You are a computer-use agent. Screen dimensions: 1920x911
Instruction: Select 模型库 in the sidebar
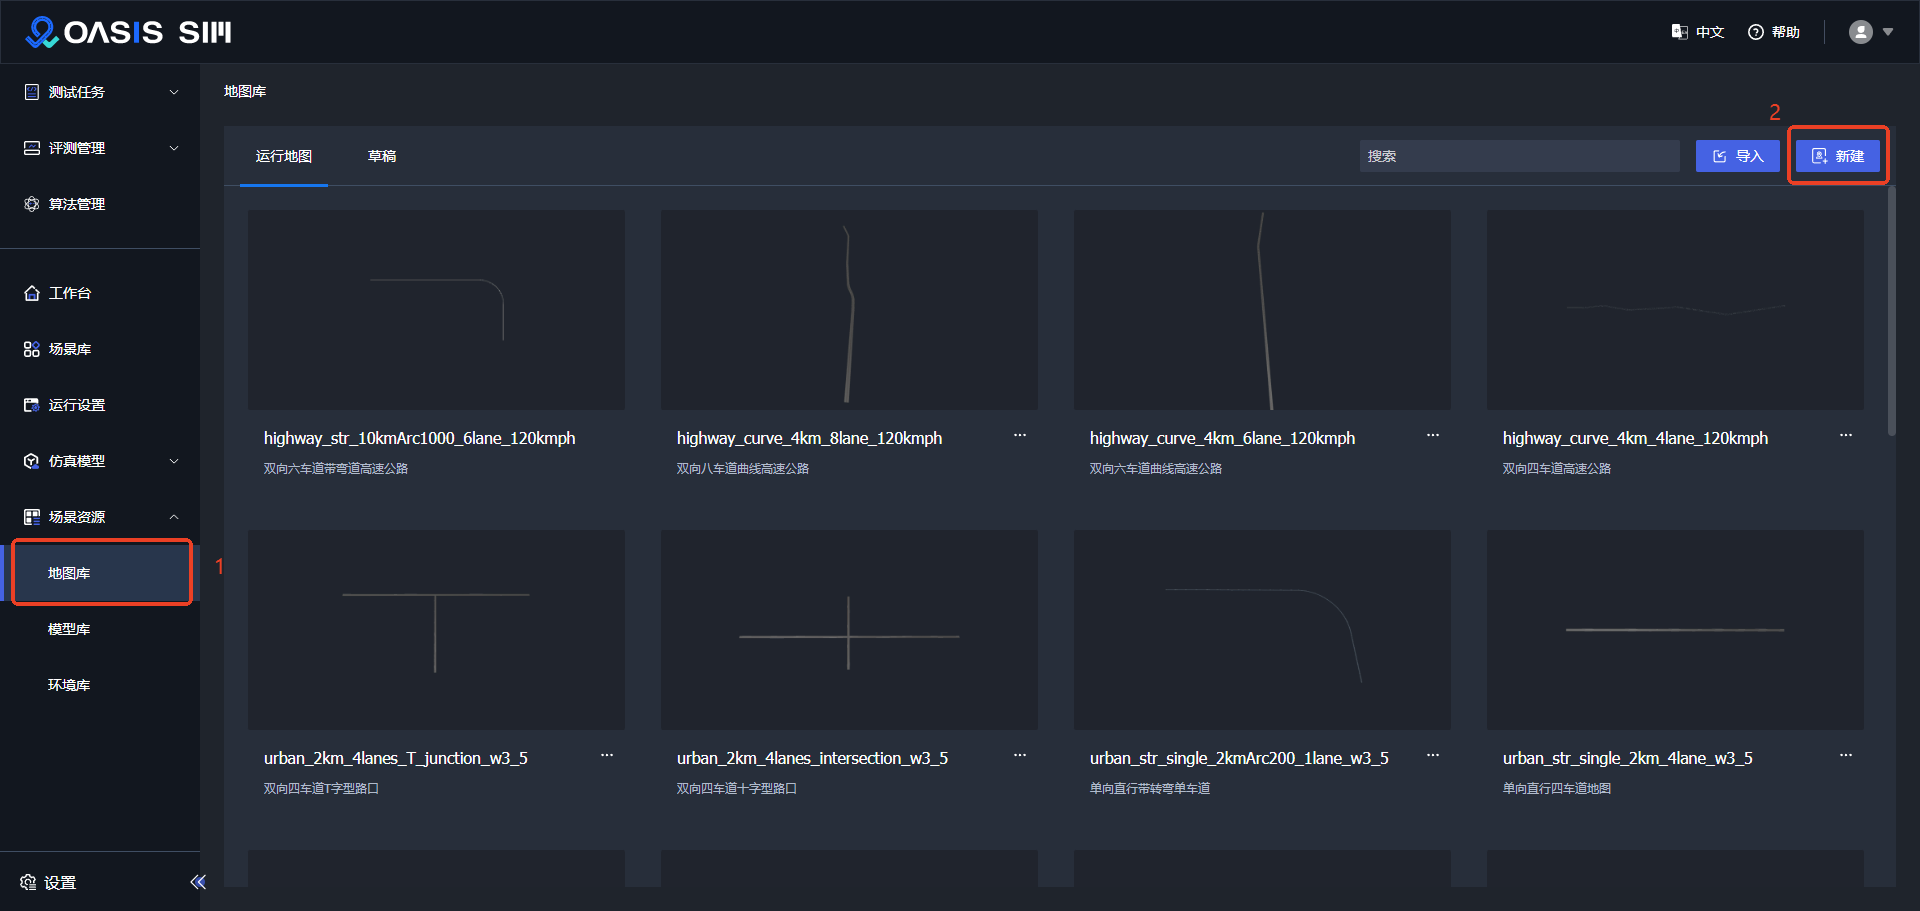point(69,629)
